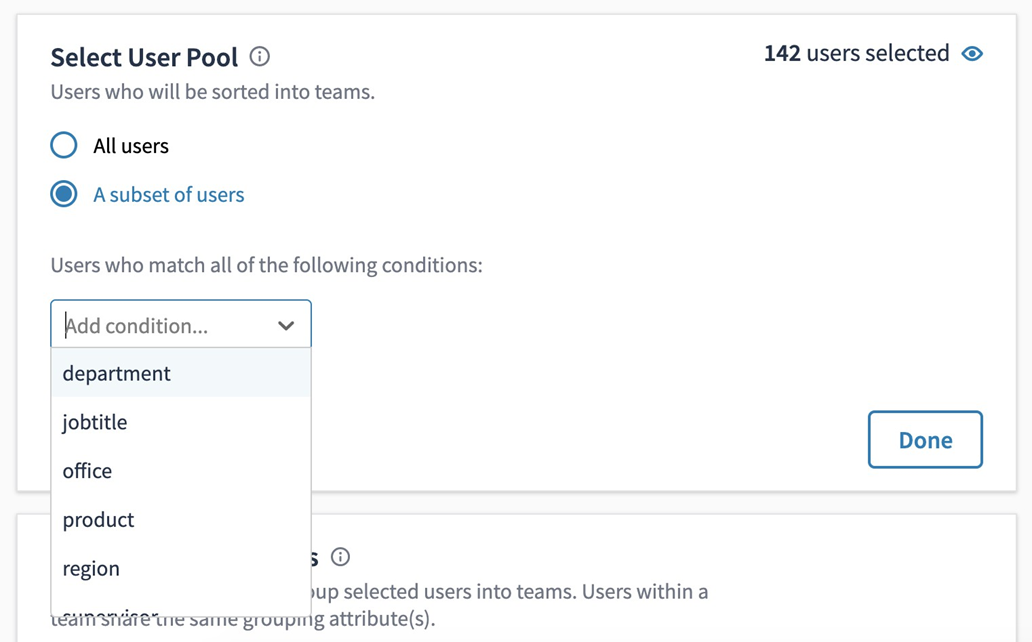1032x642 pixels.
Task: Click the All users label text
Action: (131, 146)
